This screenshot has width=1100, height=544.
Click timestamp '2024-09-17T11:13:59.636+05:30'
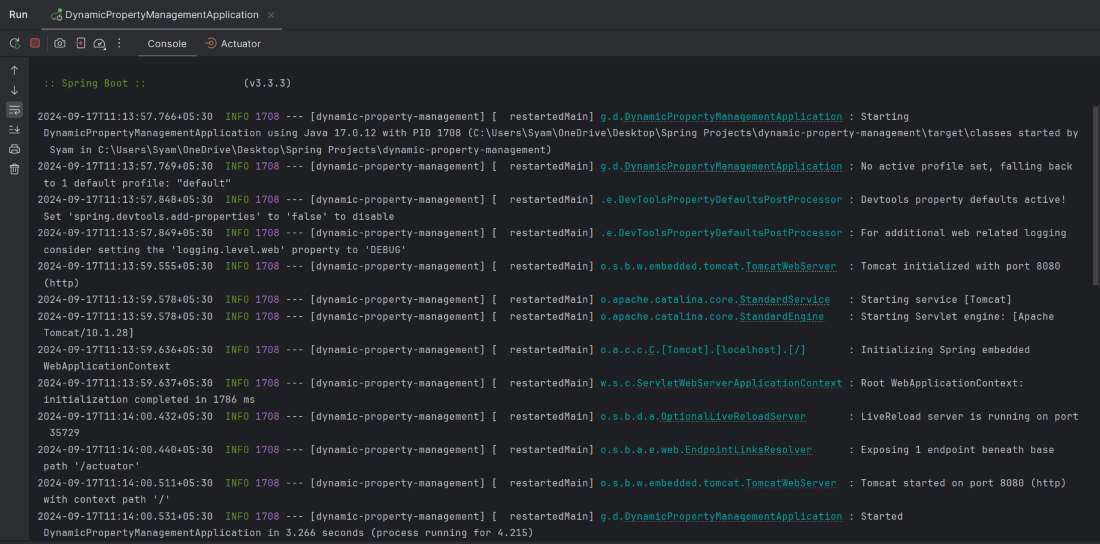[125, 350]
